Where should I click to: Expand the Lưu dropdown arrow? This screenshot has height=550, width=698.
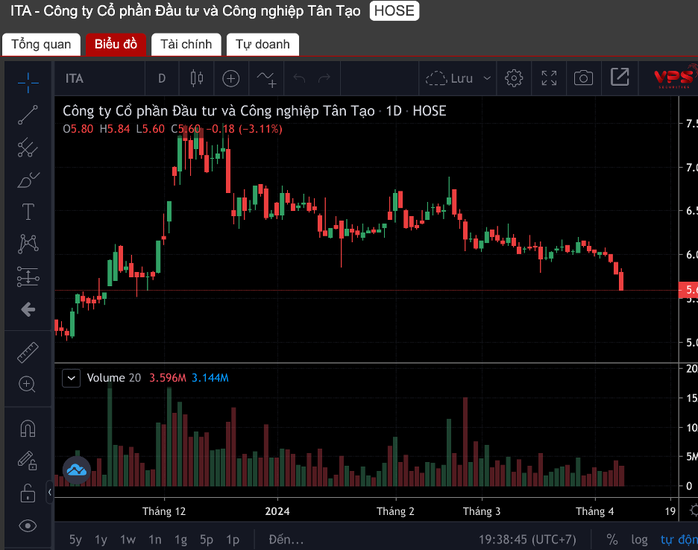click(487, 79)
